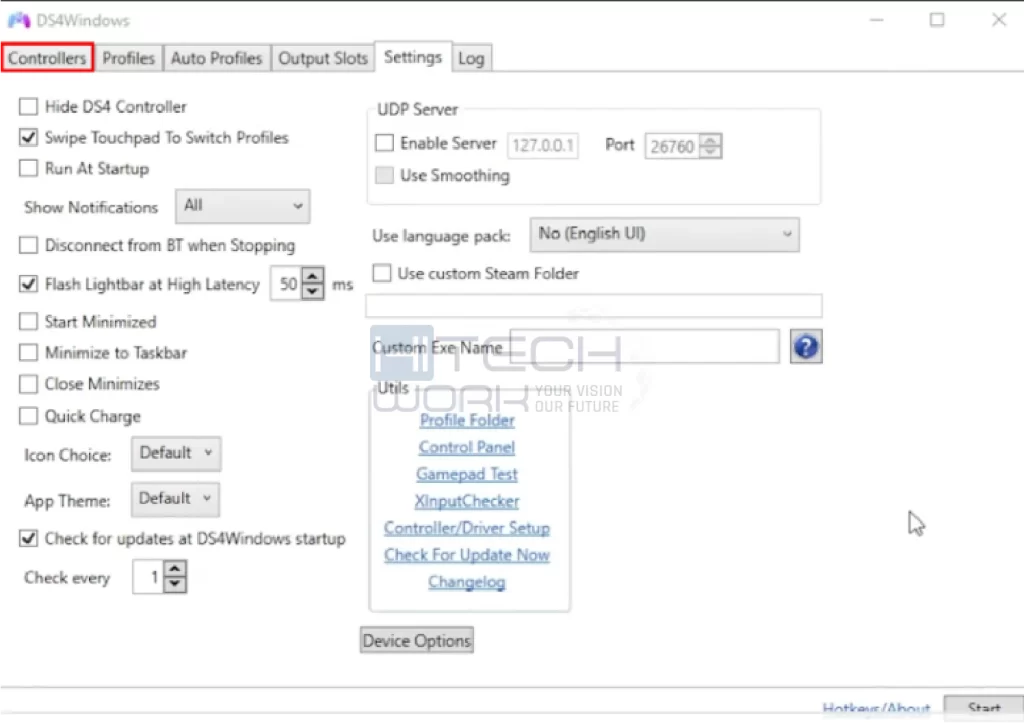The height and width of the screenshot is (723, 1024).
Task: Open the Profiles tab
Action: click(x=129, y=58)
